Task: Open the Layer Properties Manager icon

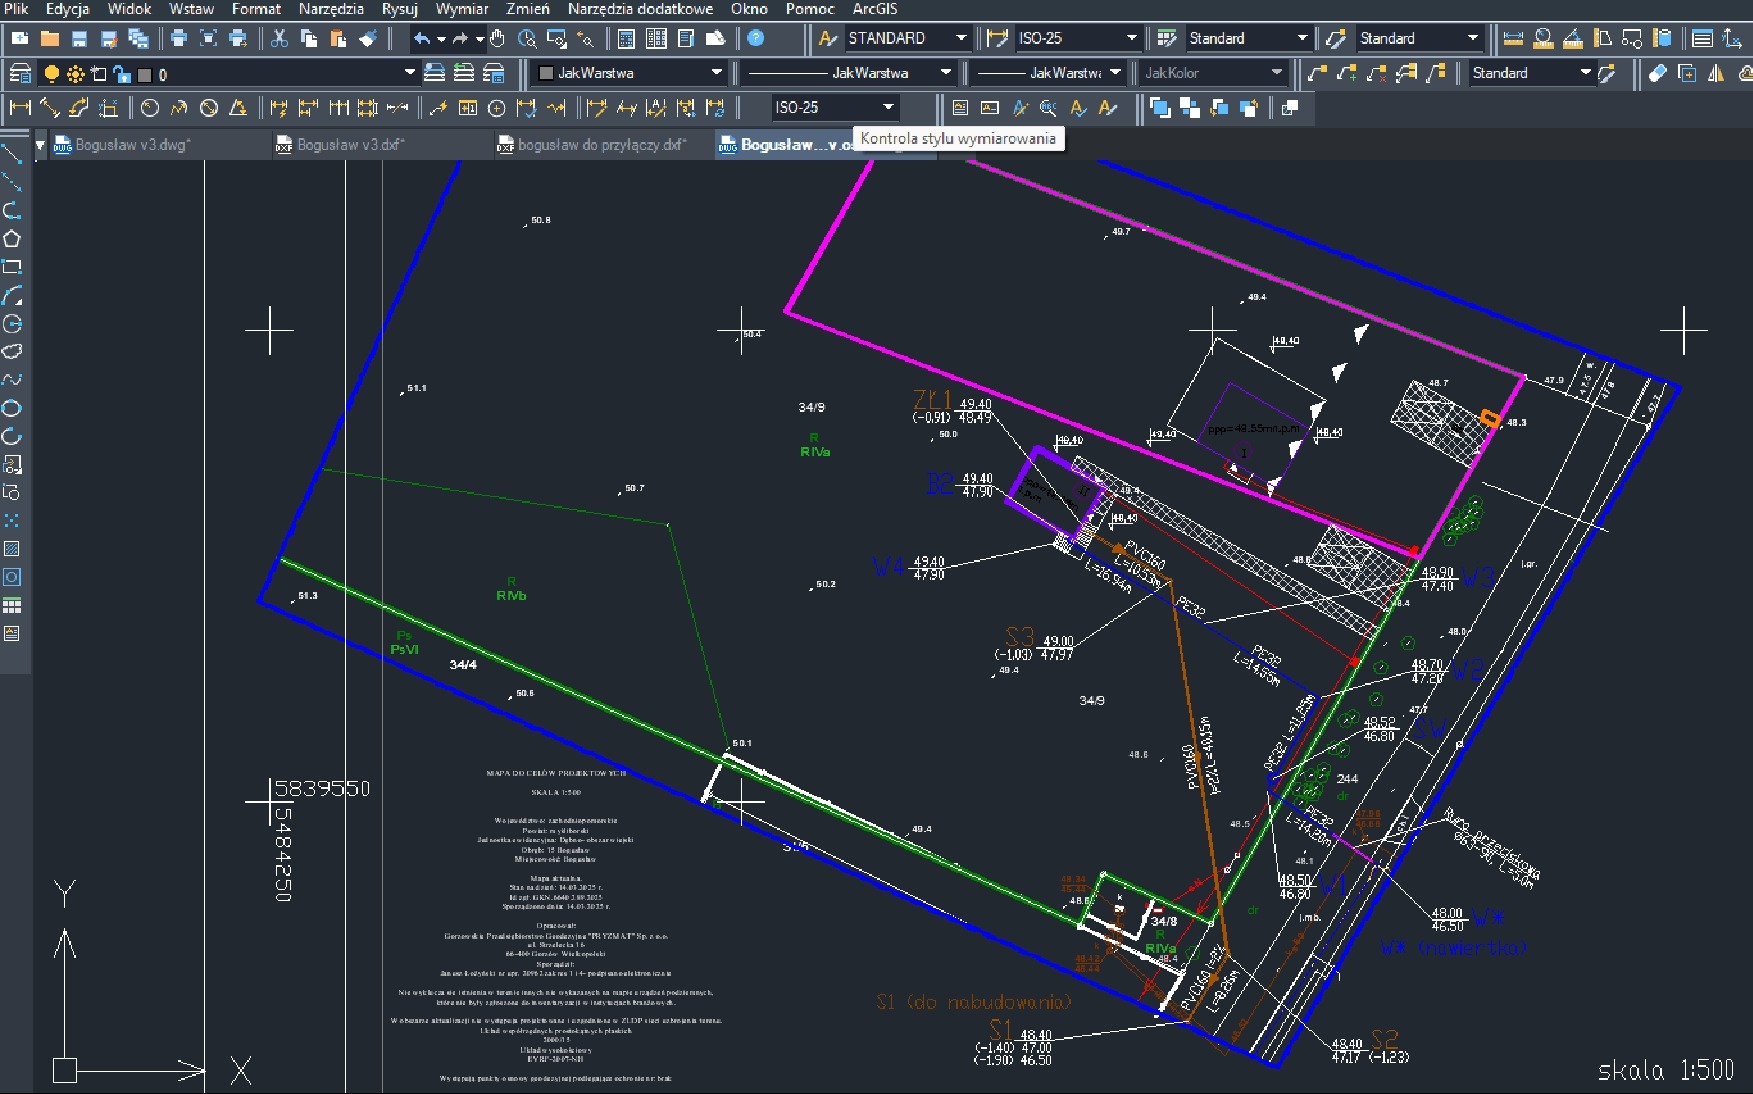Action: (18, 73)
